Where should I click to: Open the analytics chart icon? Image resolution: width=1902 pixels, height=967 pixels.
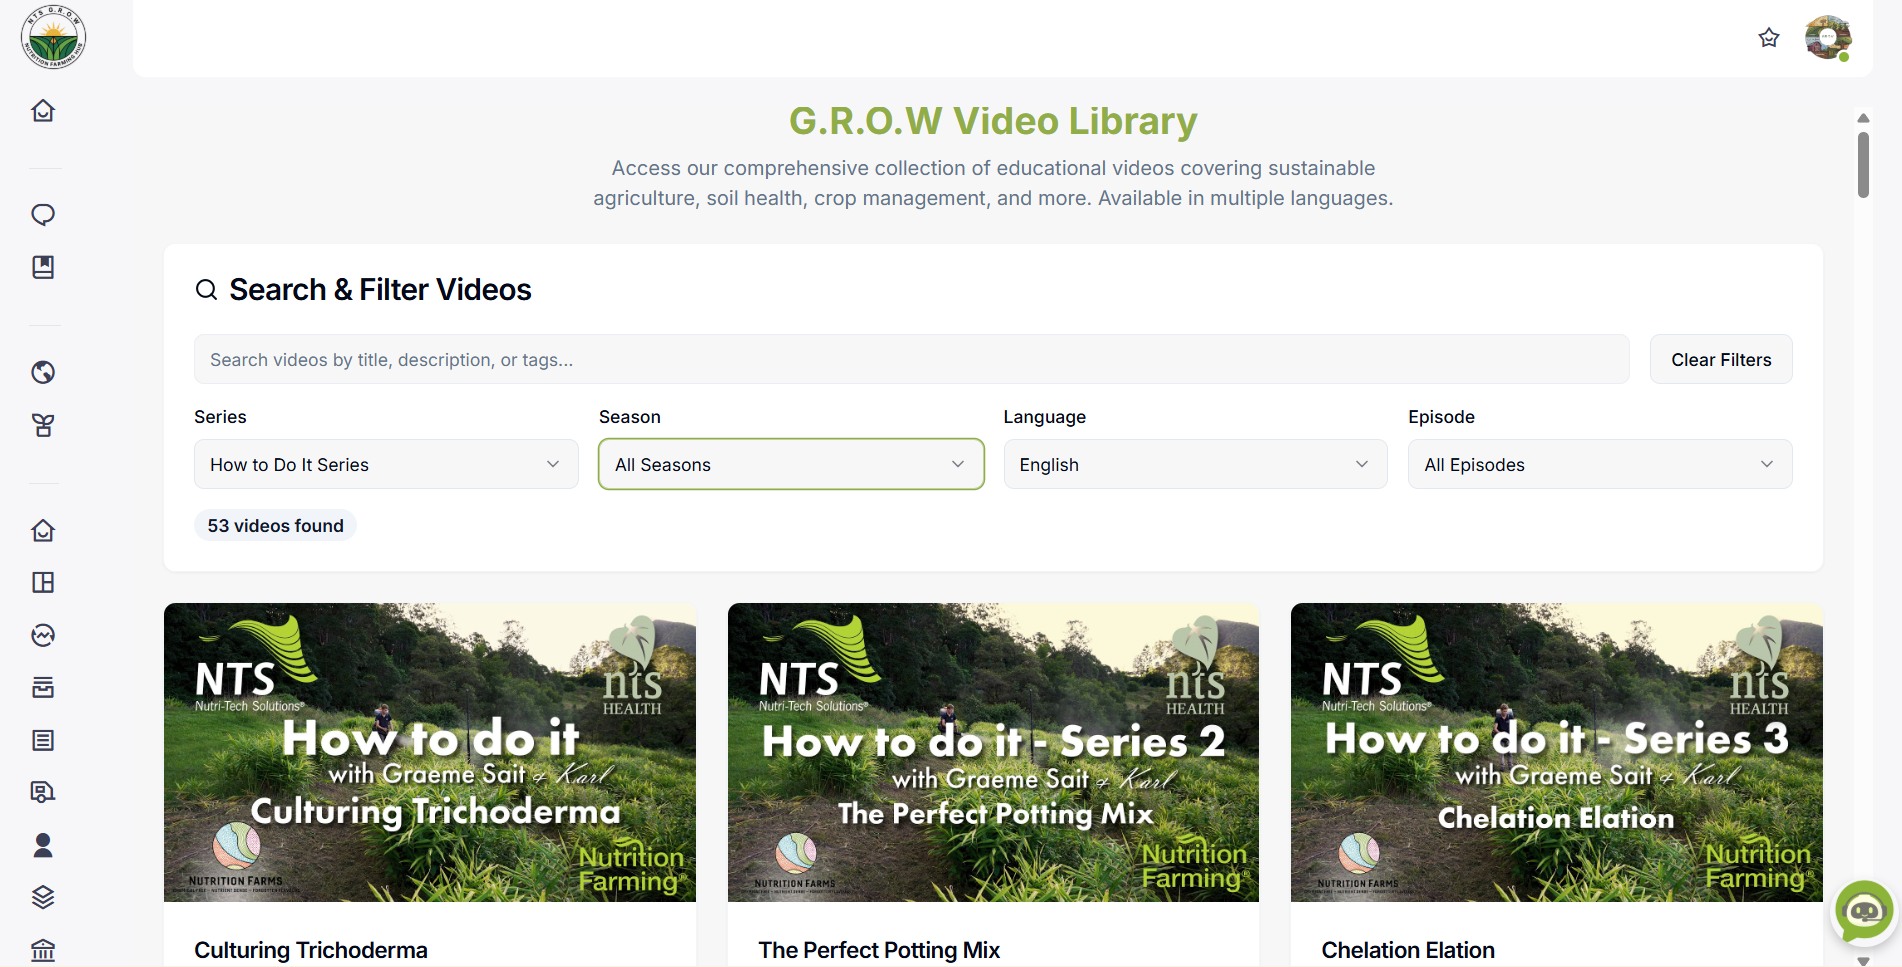tap(43, 635)
